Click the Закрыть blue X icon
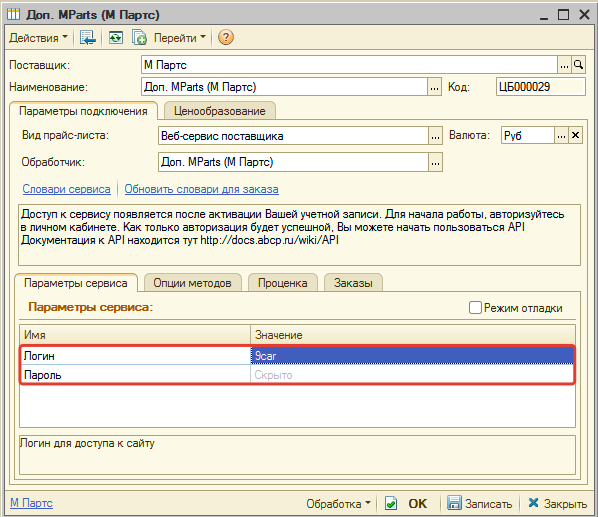Viewport: 598px width, 517px height. point(533,503)
